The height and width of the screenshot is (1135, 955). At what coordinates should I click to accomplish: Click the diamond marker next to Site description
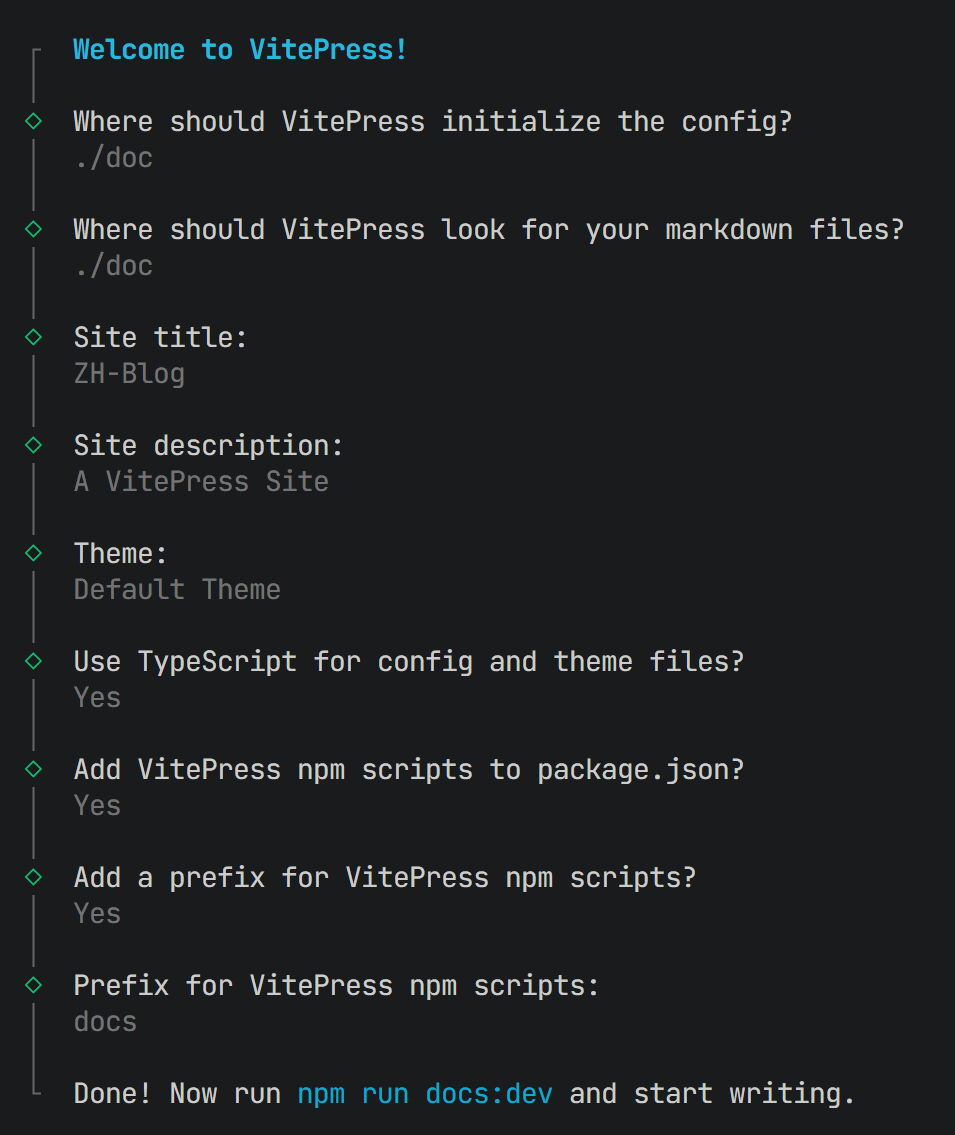click(x=33, y=445)
